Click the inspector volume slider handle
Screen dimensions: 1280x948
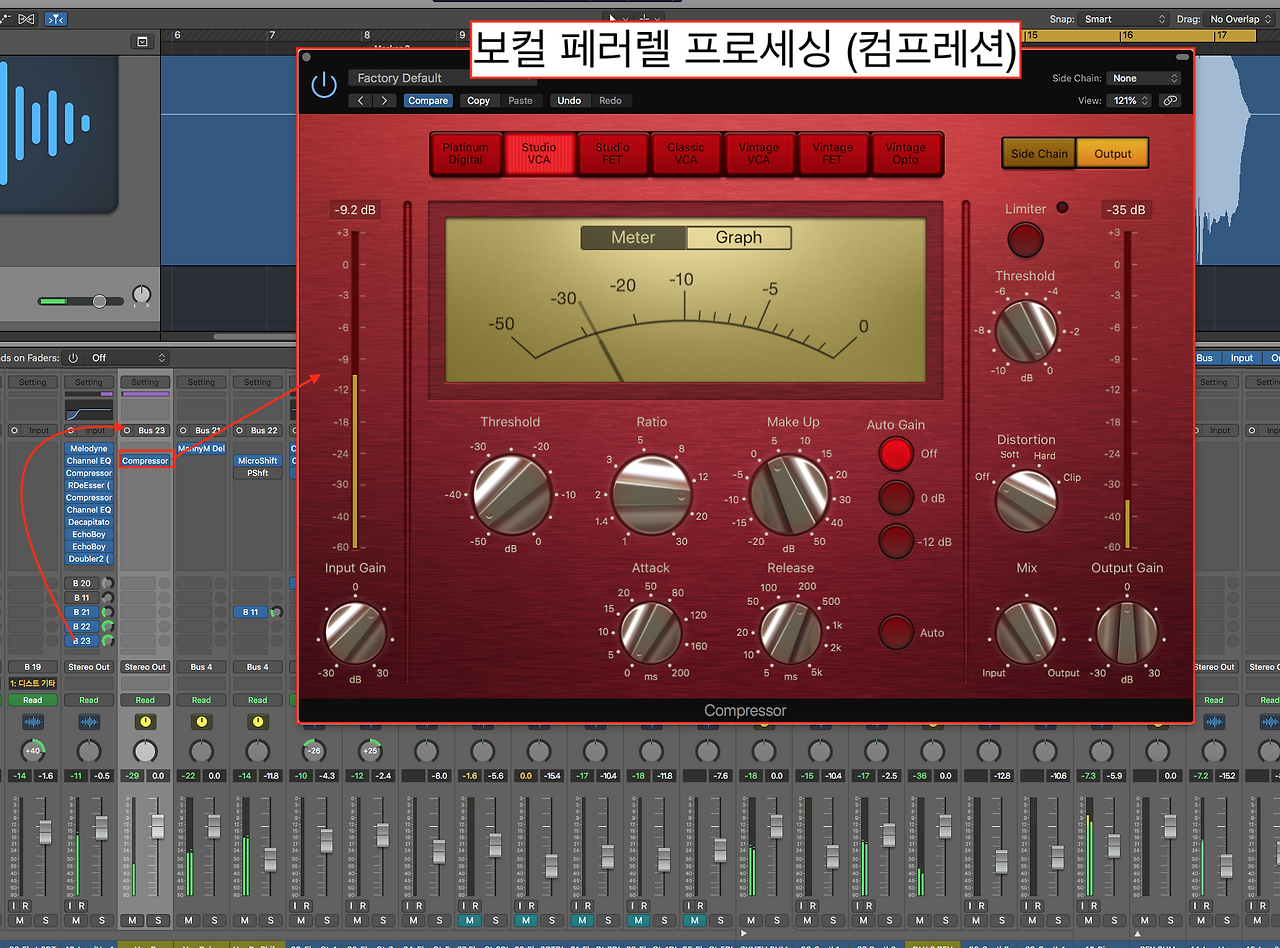(x=99, y=301)
